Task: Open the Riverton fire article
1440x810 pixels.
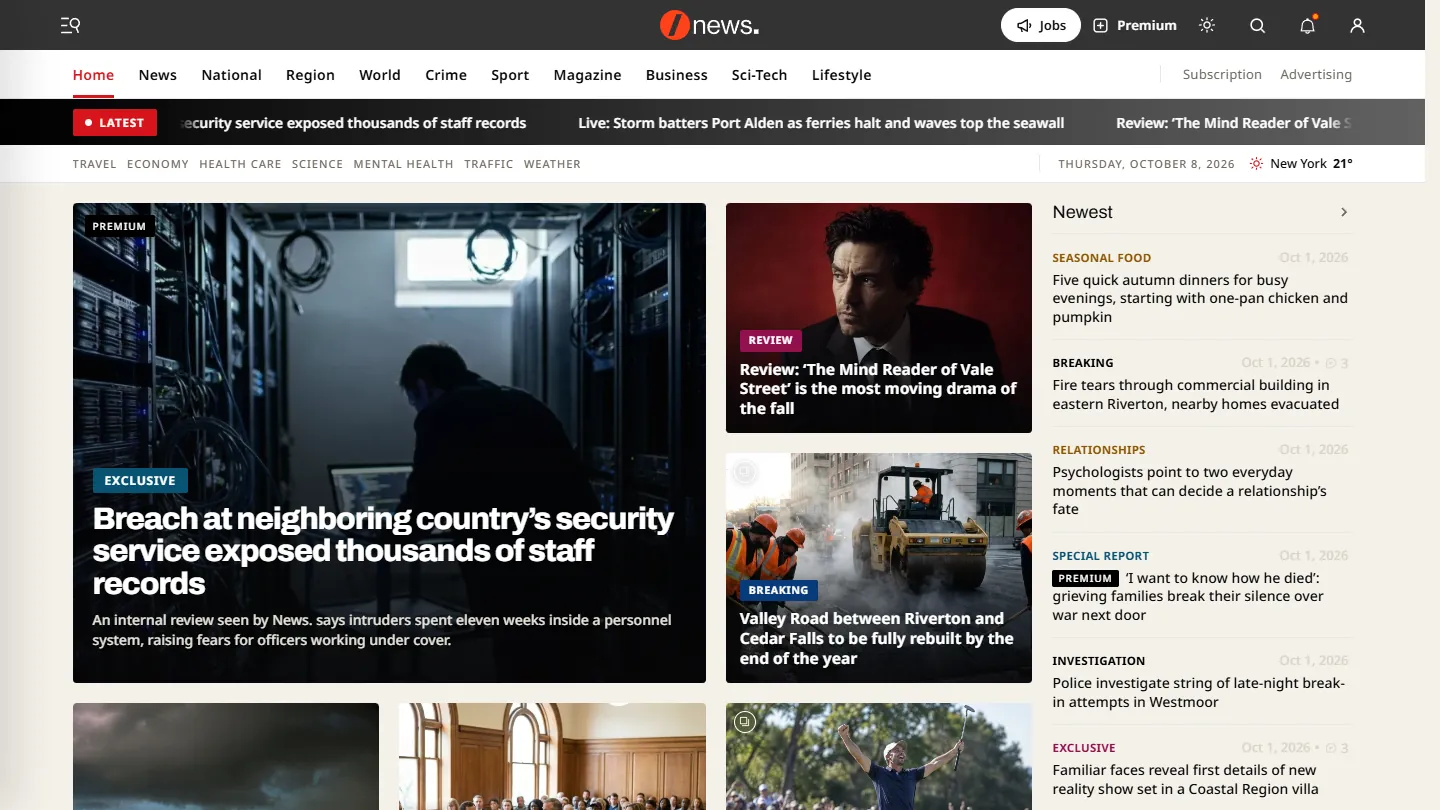Action: click(1195, 394)
